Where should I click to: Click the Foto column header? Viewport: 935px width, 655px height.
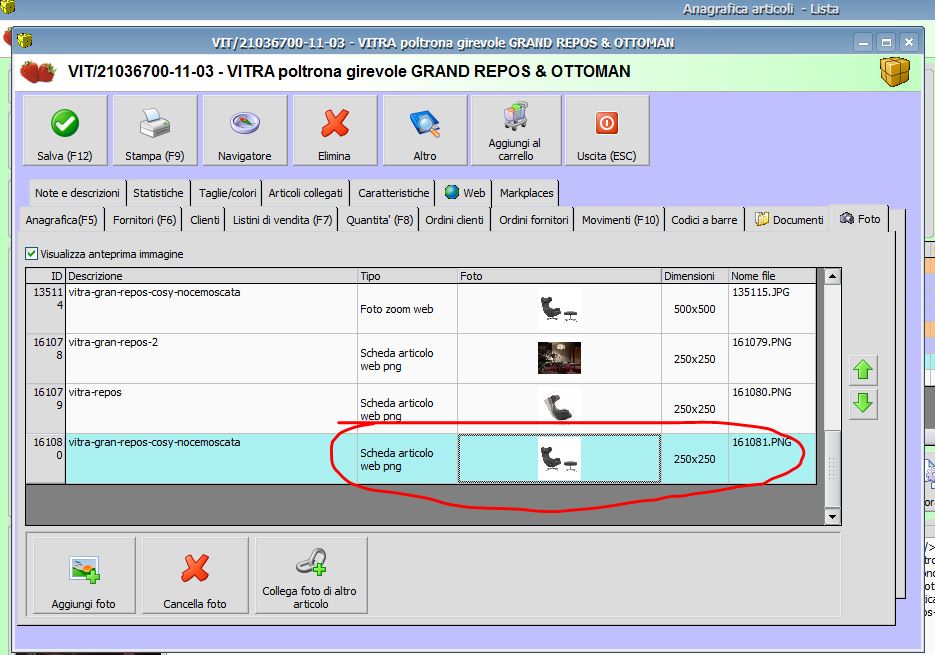pos(559,276)
